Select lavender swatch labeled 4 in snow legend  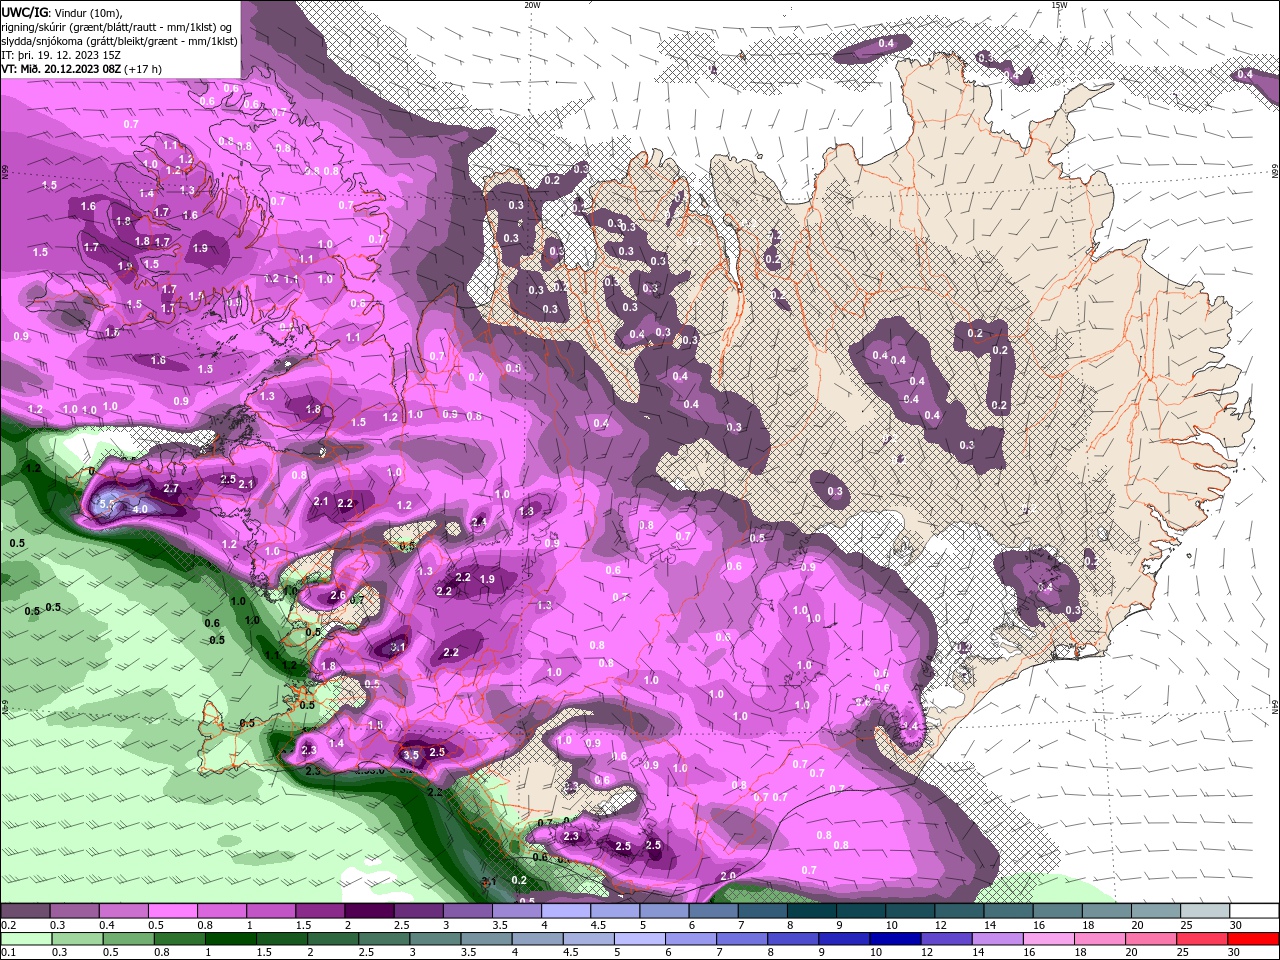pos(565,911)
